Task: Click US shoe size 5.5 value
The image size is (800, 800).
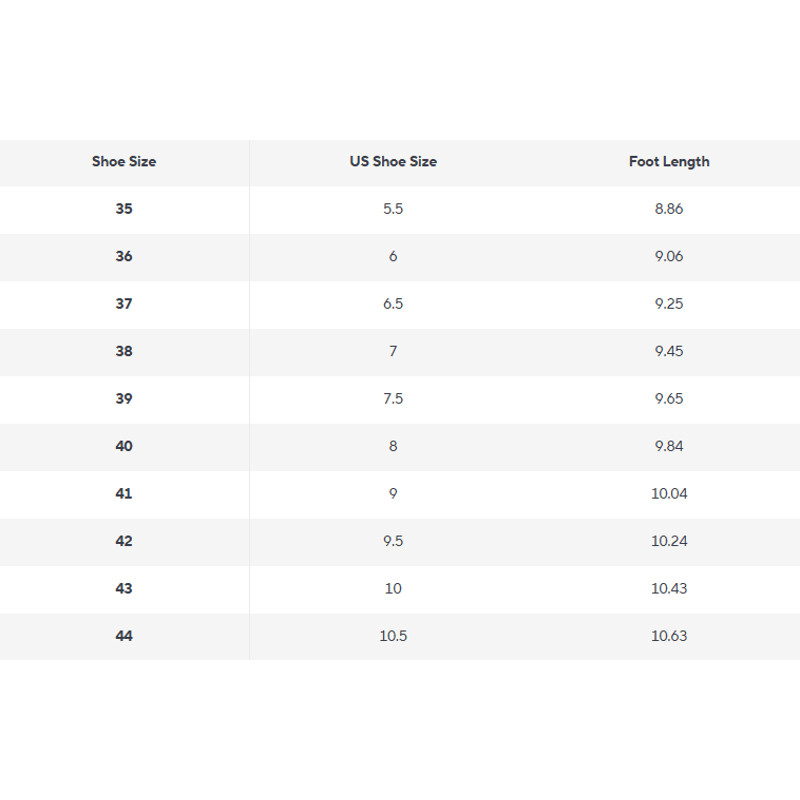Action: [393, 209]
